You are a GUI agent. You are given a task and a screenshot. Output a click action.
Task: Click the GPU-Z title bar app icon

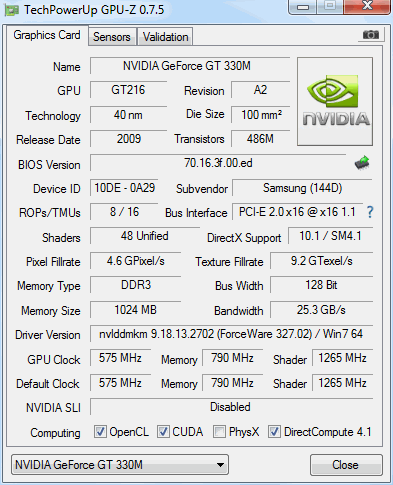click(12, 10)
